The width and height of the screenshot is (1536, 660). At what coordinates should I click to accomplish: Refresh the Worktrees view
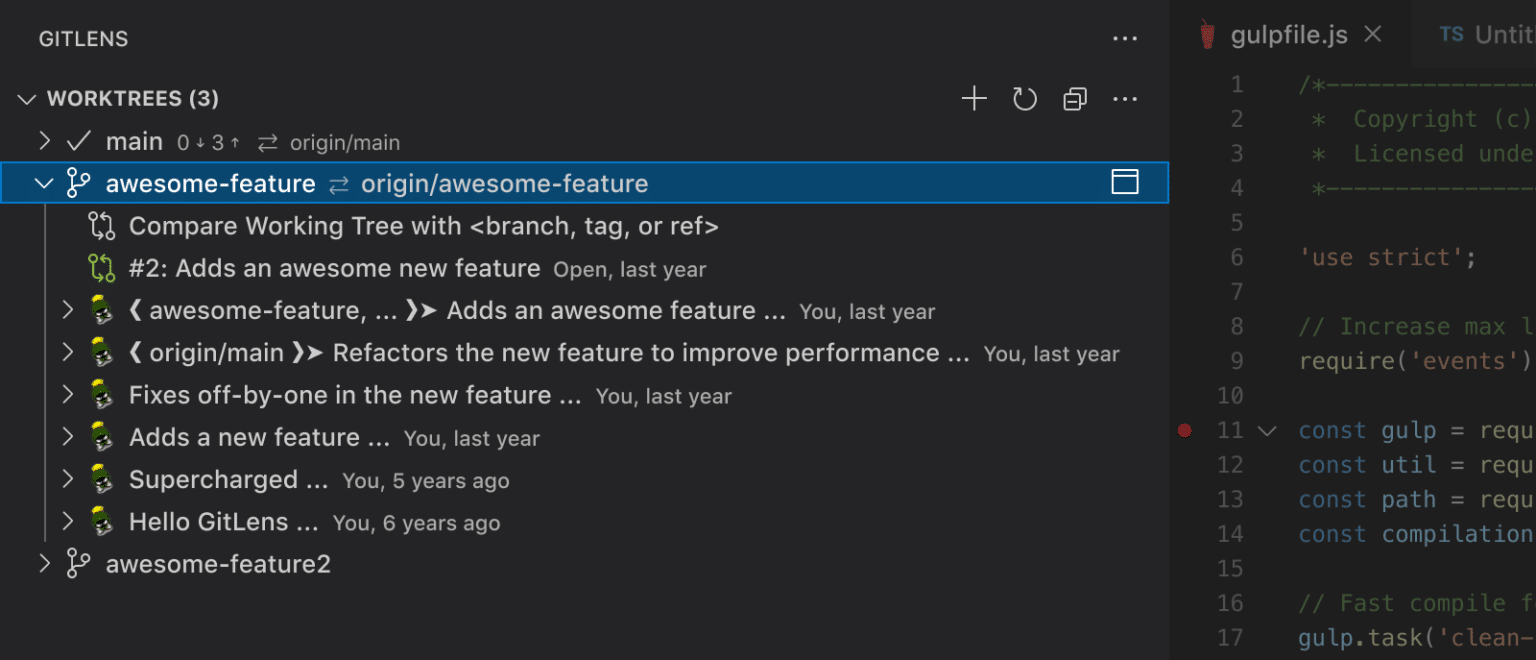point(1024,98)
